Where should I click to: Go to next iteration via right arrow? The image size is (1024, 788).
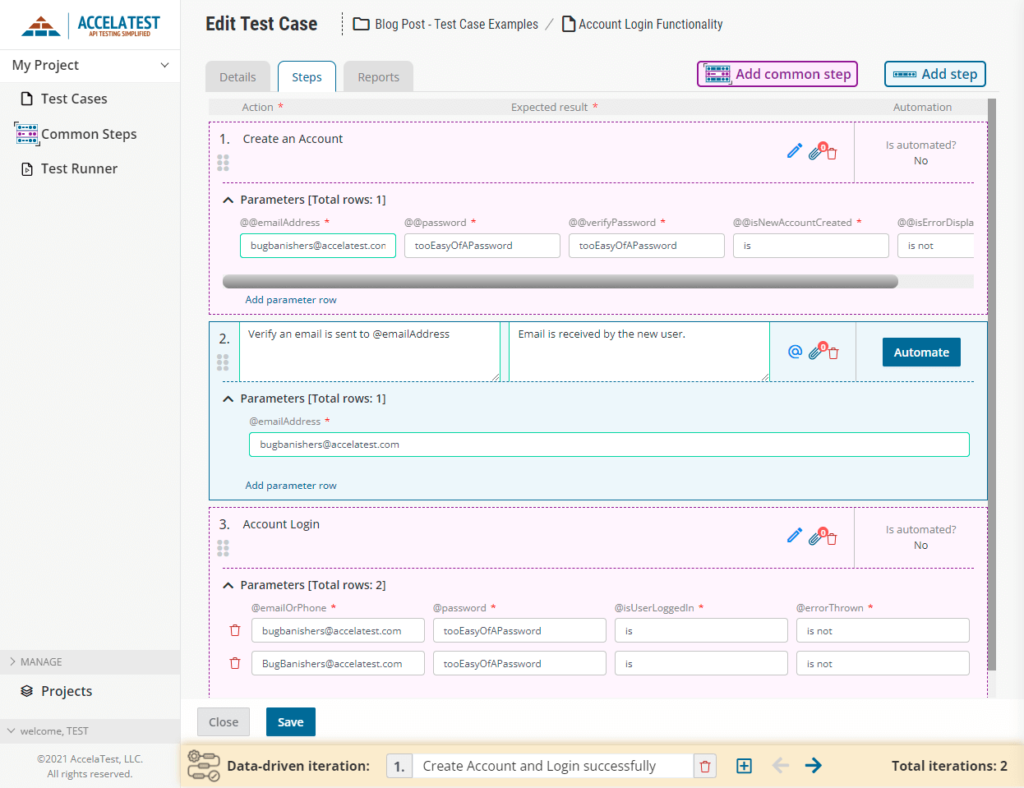tap(813, 765)
